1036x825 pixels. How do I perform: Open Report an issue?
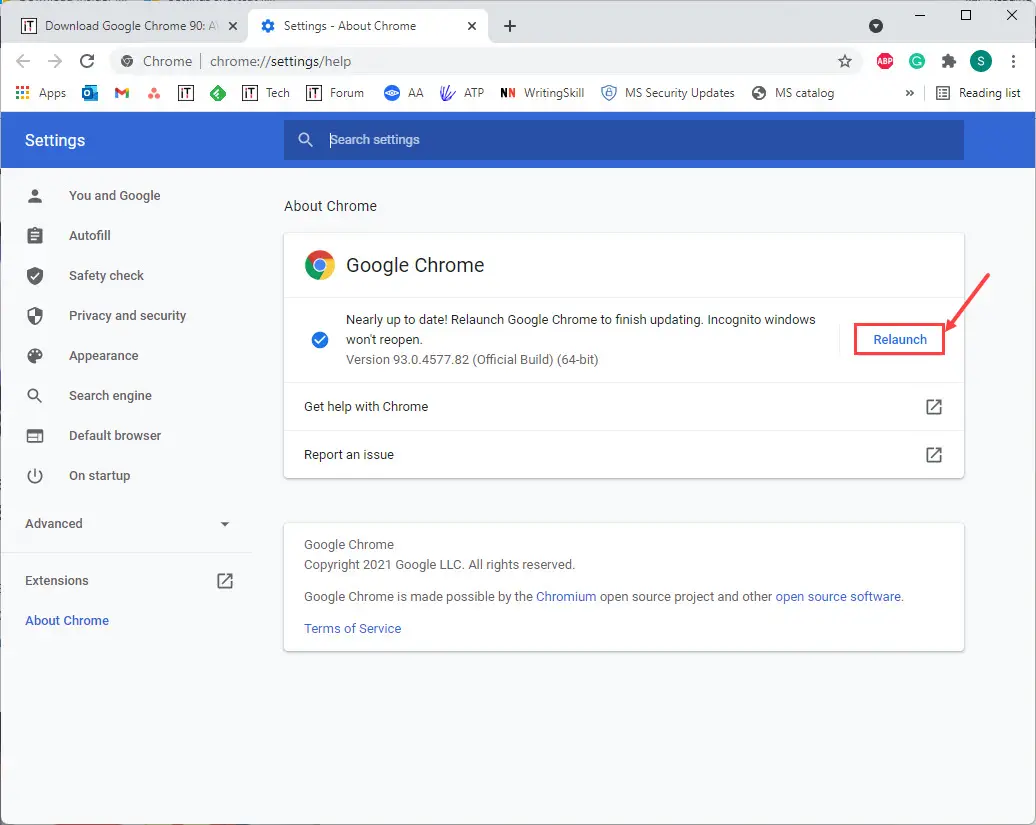click(624, 454)
